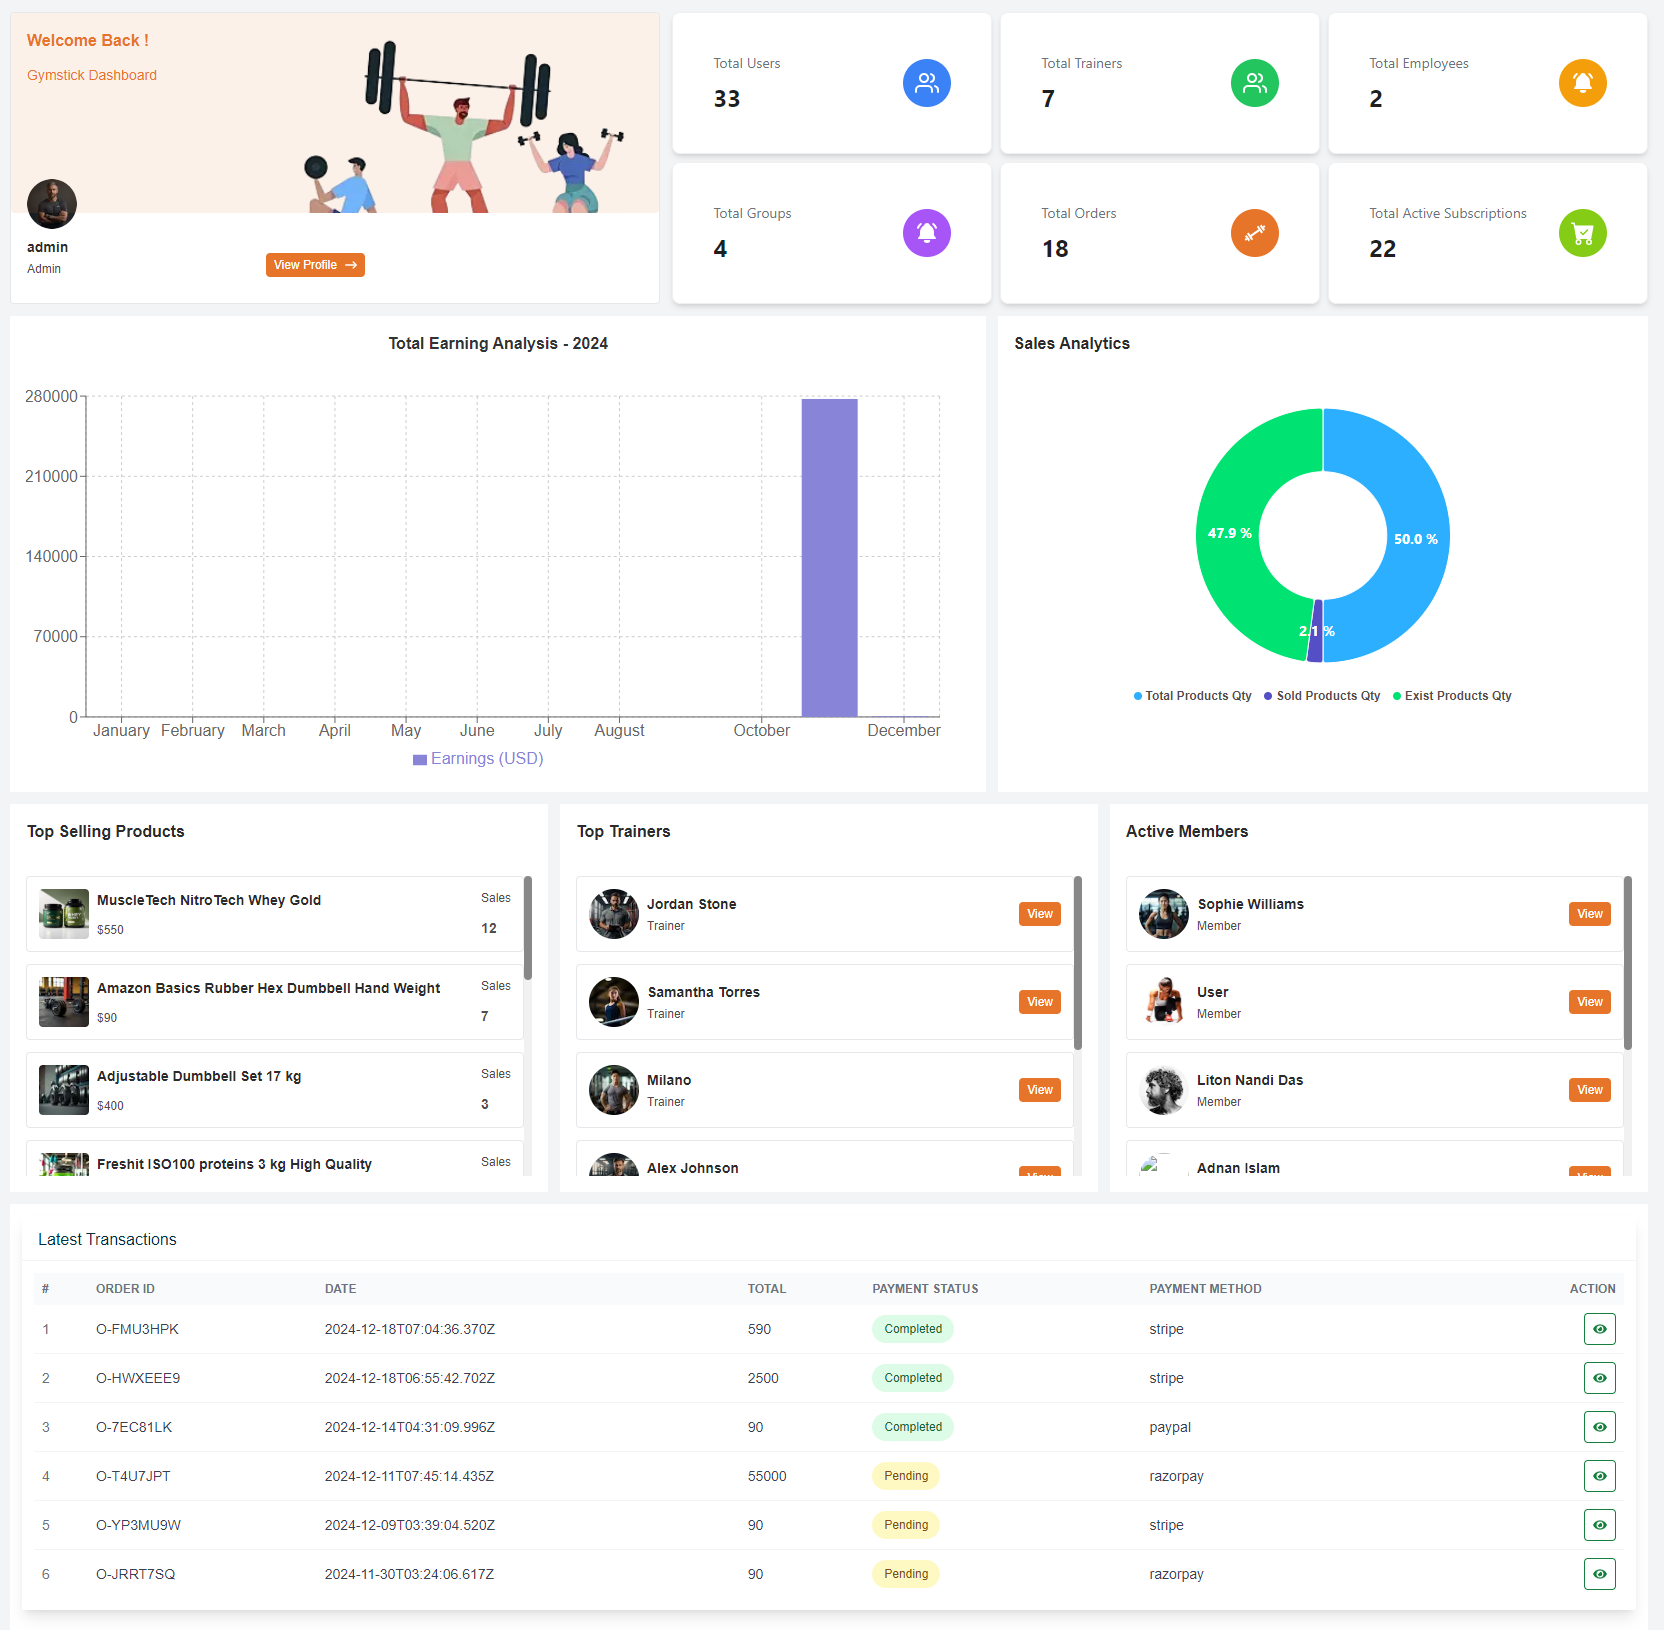1664x1630 pixels.
Task: View trainer Jordan Stone
Action: point(1039,914)
